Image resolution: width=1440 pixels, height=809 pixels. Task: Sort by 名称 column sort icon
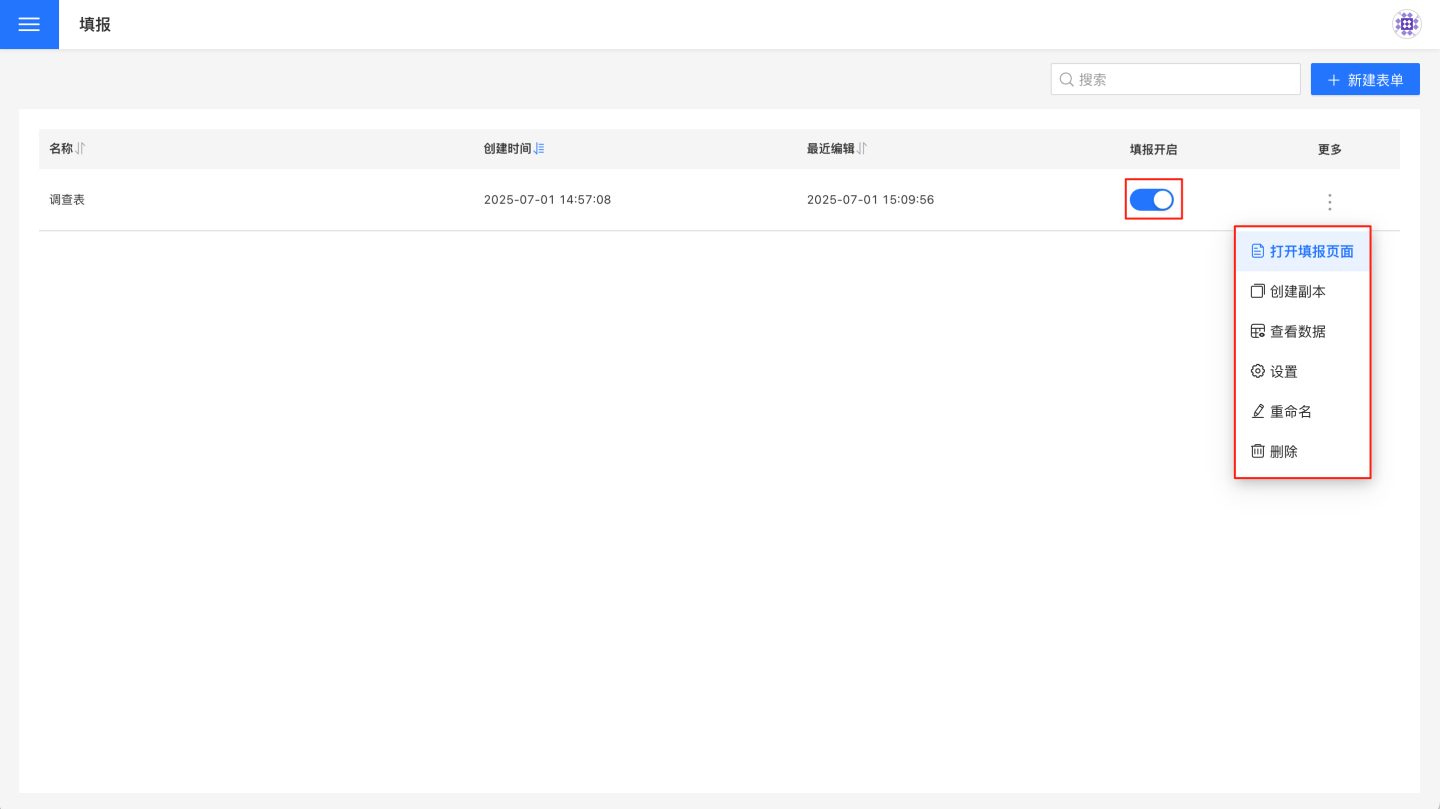(81, 149)
